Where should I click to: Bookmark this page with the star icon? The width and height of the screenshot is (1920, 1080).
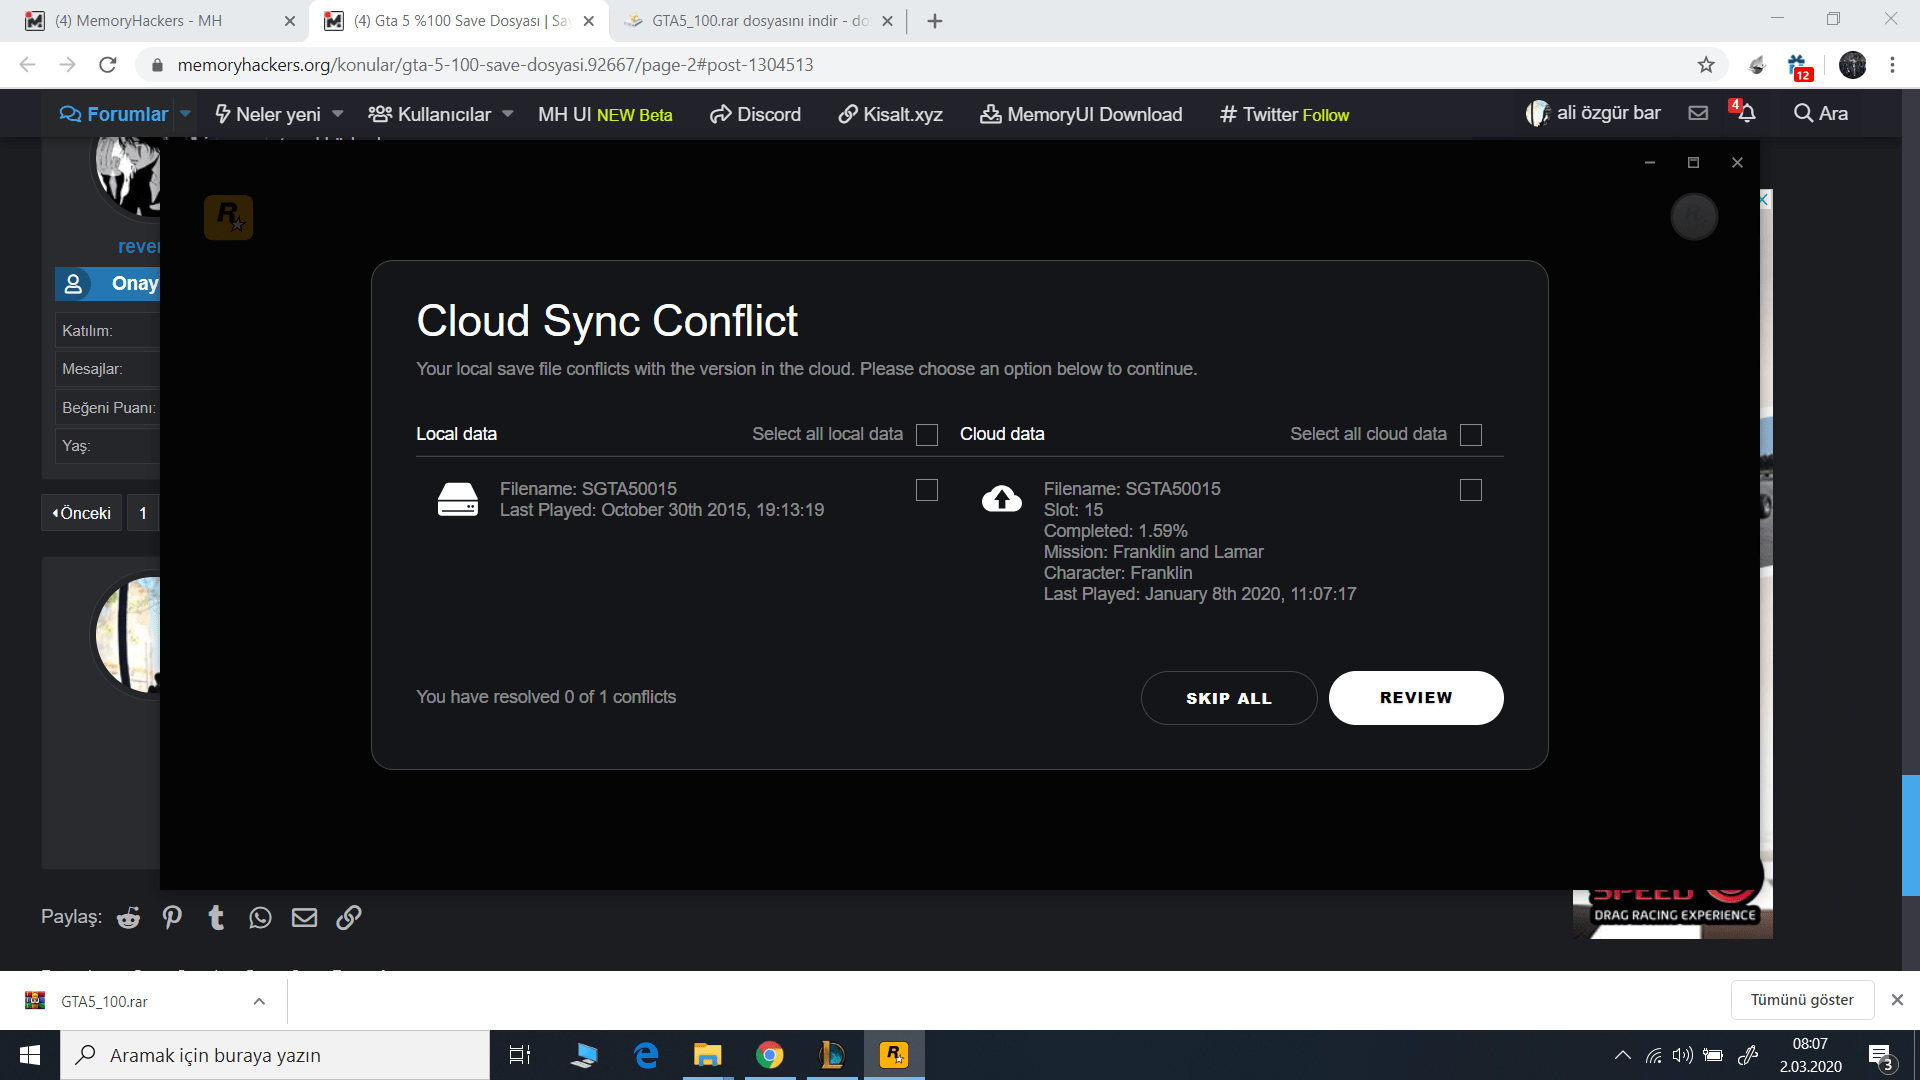1706,65
